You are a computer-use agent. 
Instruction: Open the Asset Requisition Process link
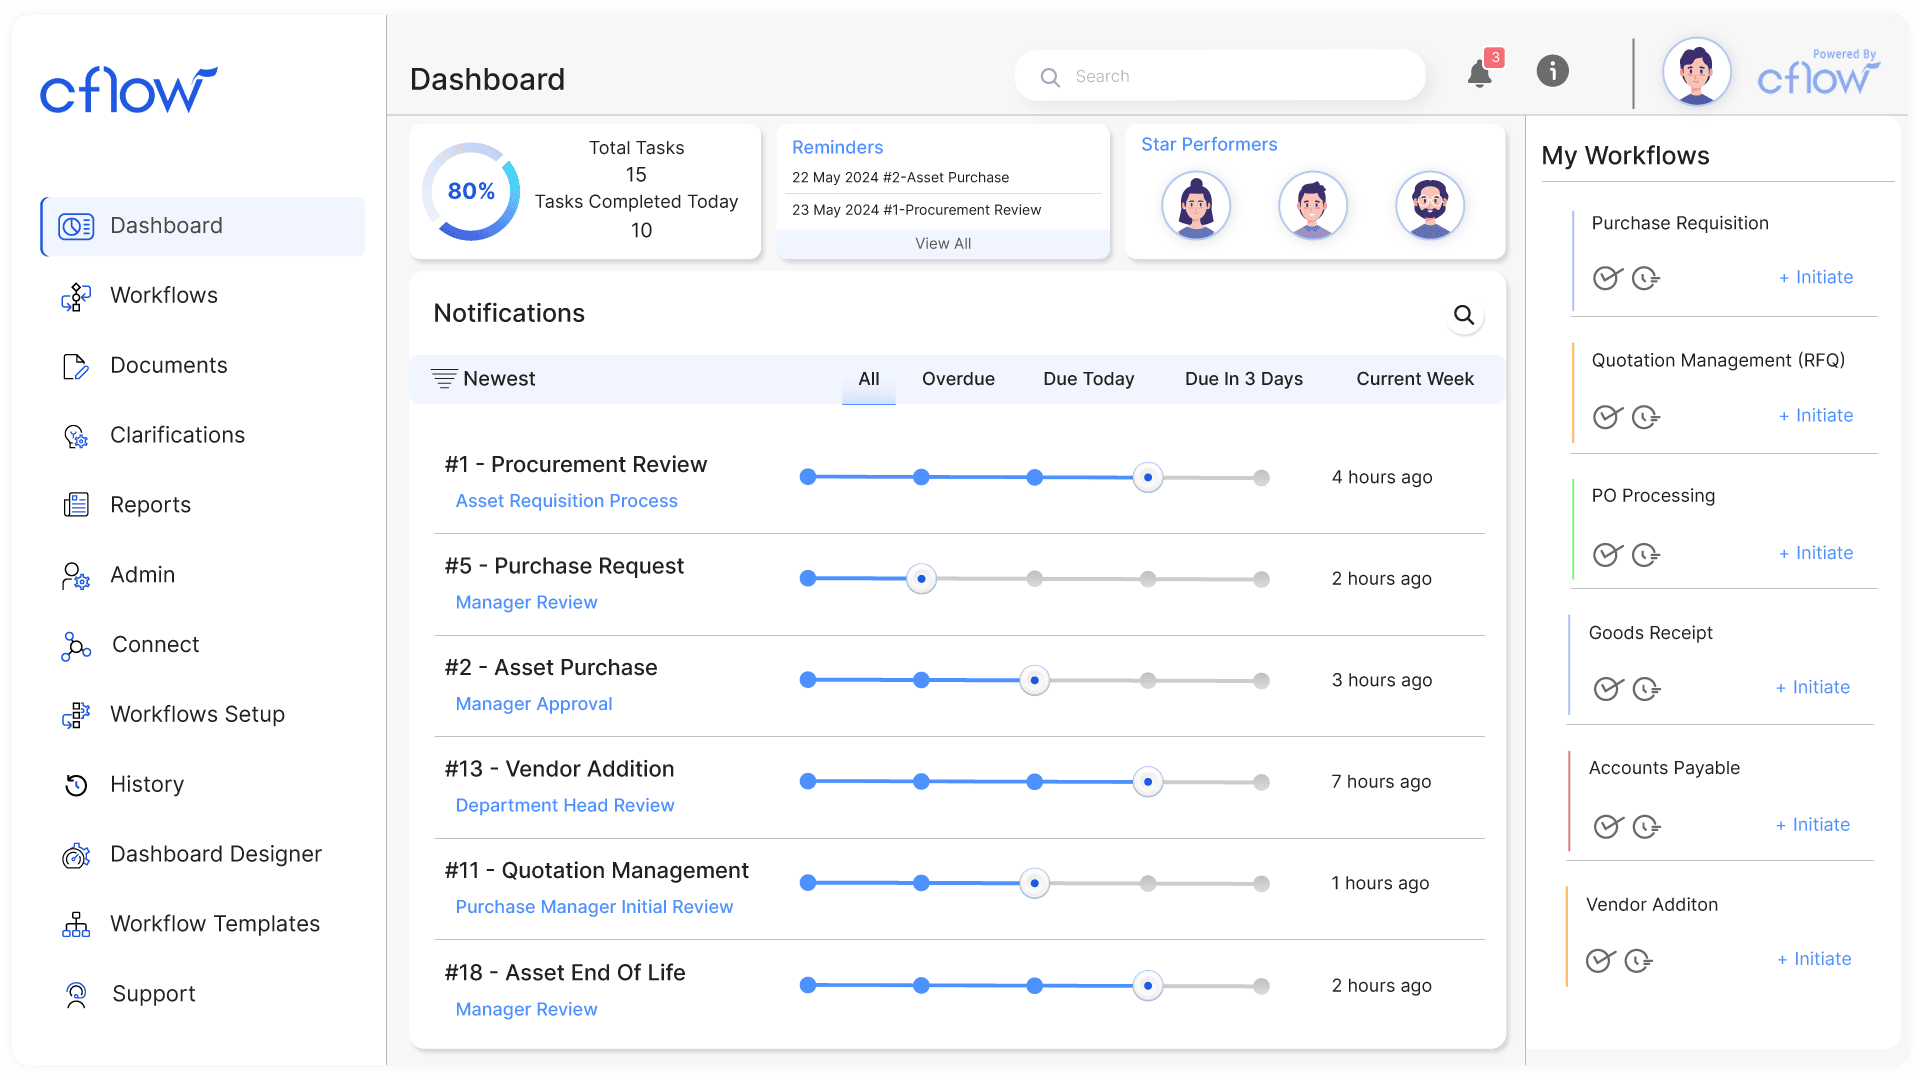566,500
